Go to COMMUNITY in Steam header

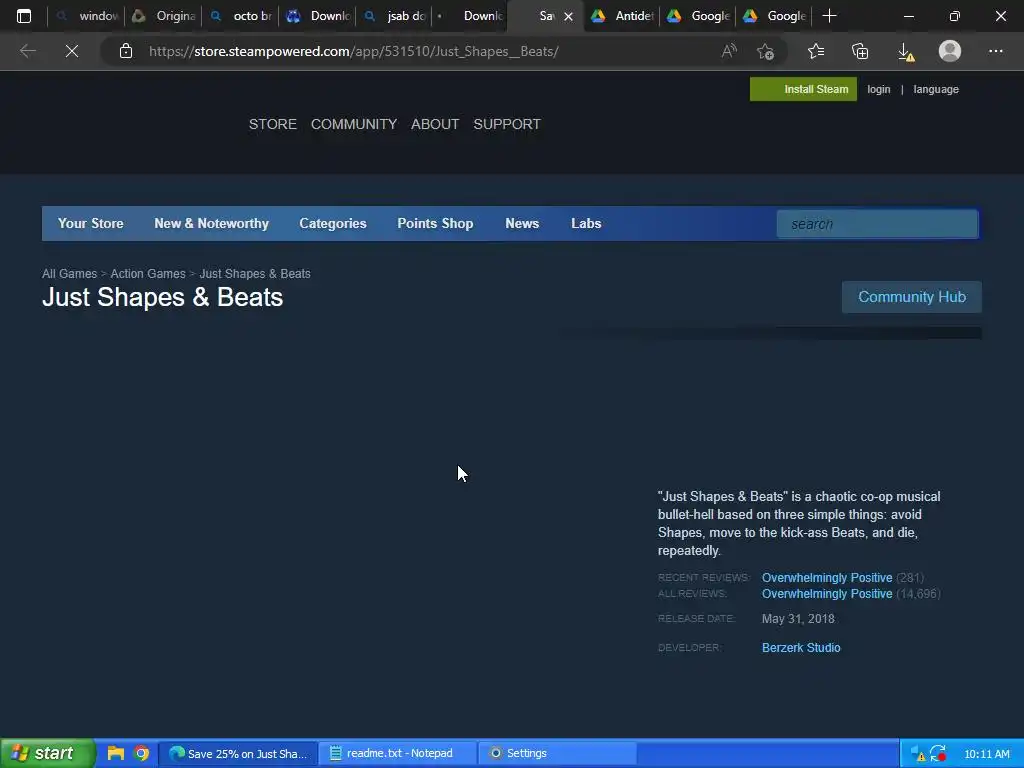point(353,124)
